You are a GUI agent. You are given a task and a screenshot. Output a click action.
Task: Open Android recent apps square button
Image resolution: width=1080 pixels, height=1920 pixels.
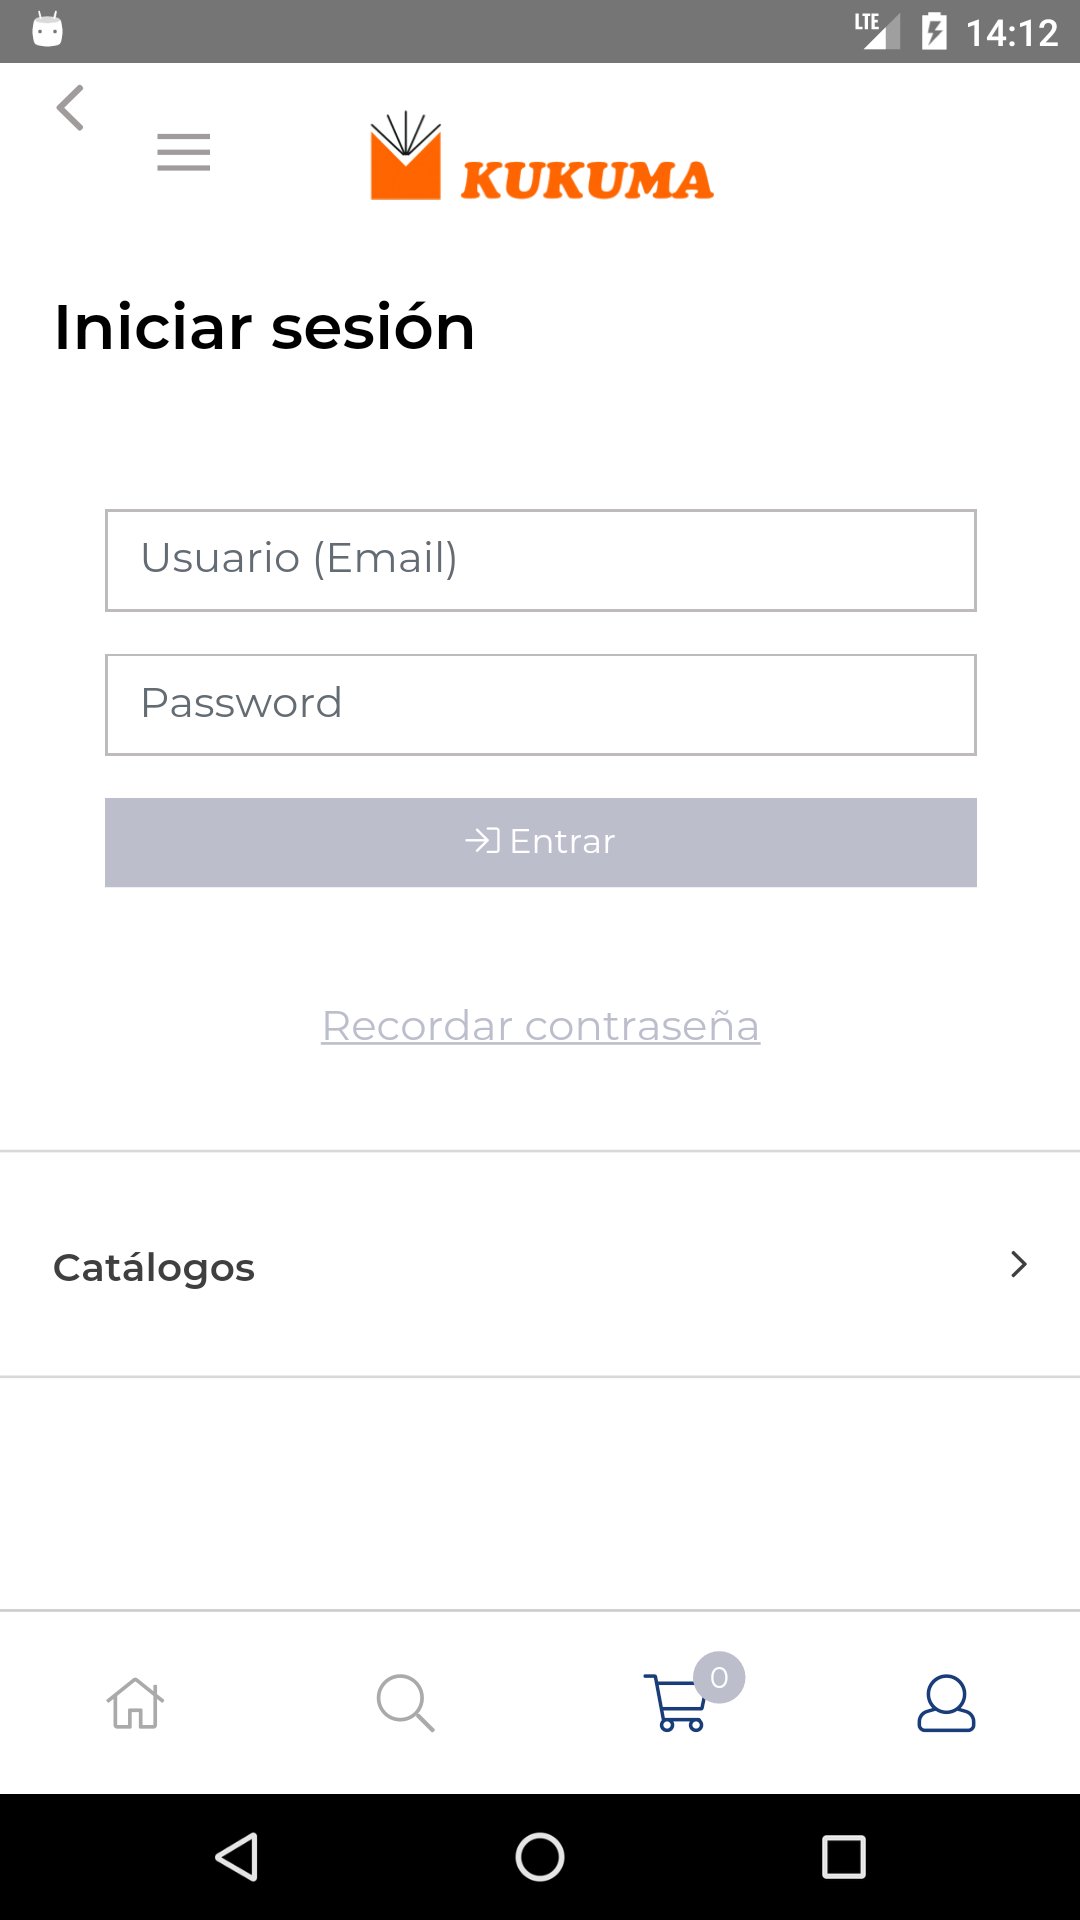point(844,1857)
